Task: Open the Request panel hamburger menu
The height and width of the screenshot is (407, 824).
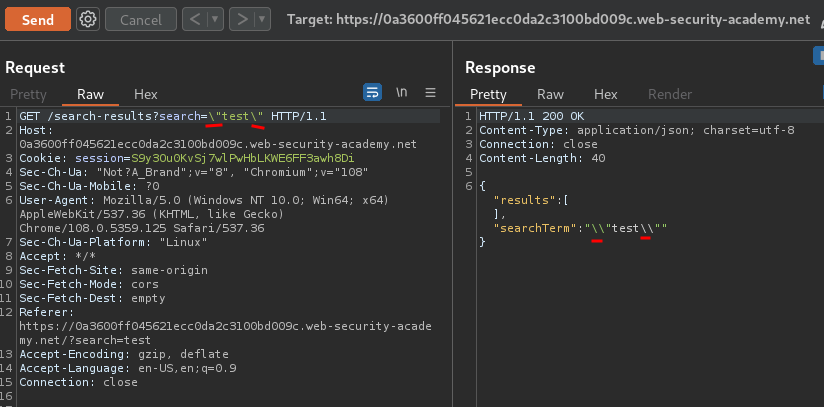Action: 430,93
